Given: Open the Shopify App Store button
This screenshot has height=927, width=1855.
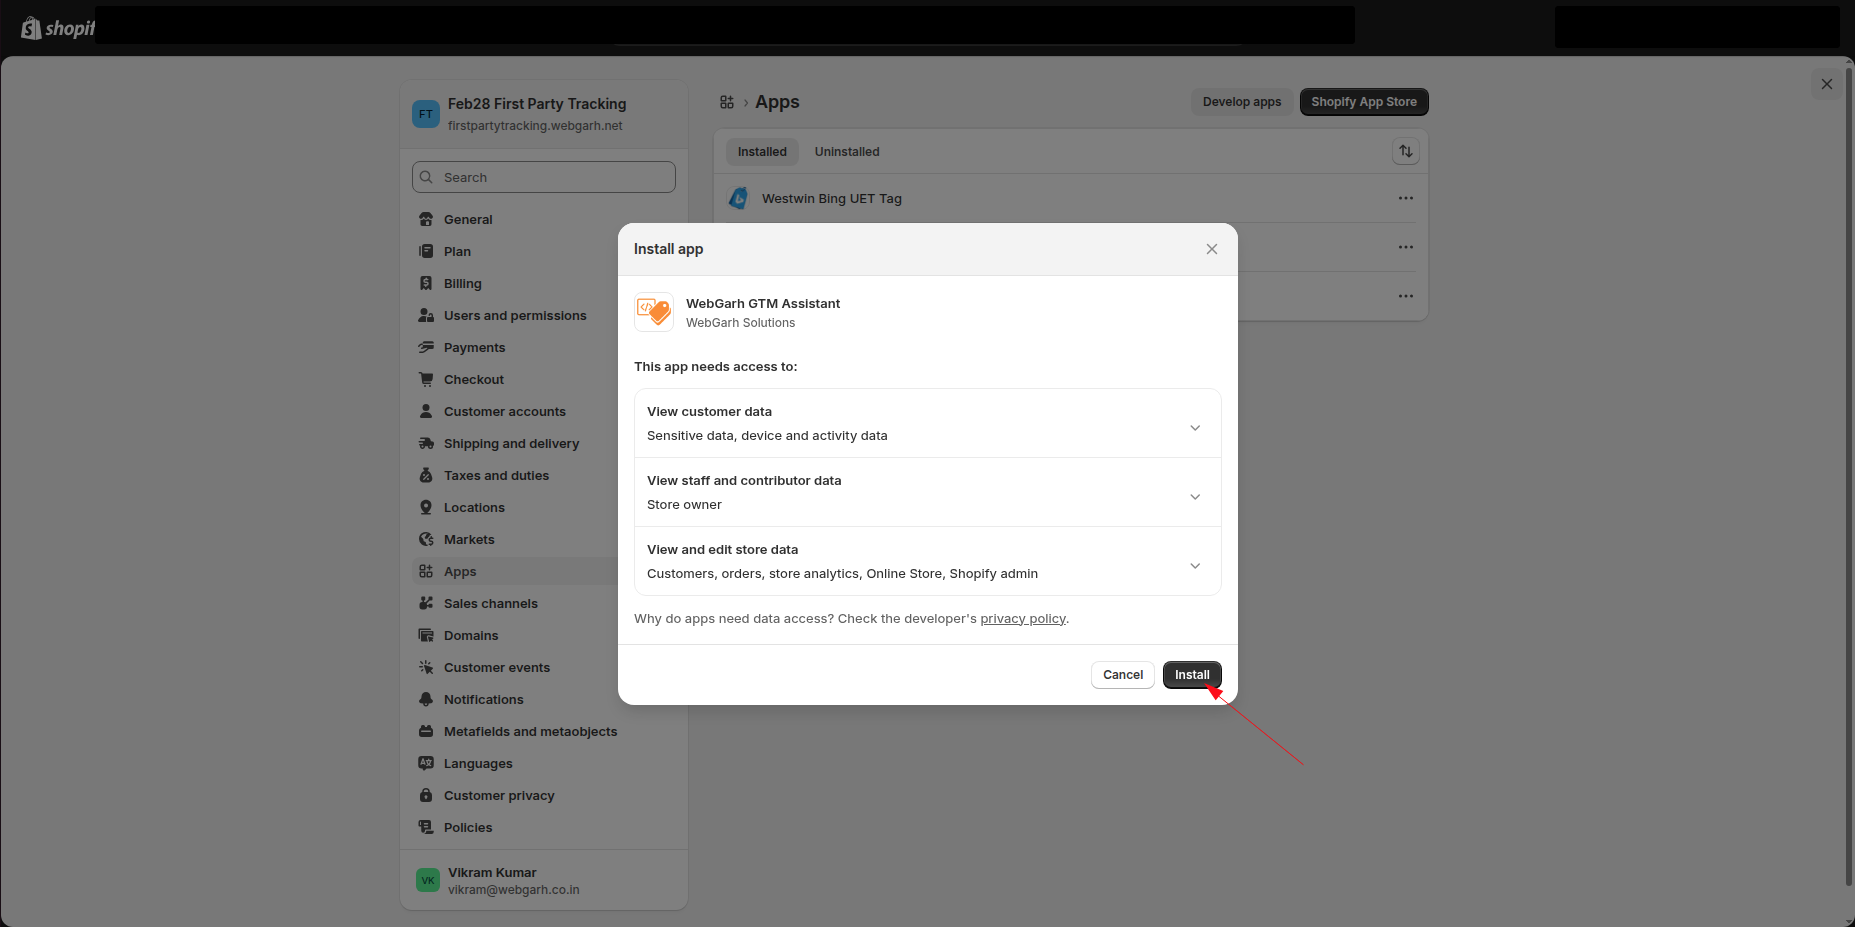Looking at the screenshot, I should [x=1364, y=102].
